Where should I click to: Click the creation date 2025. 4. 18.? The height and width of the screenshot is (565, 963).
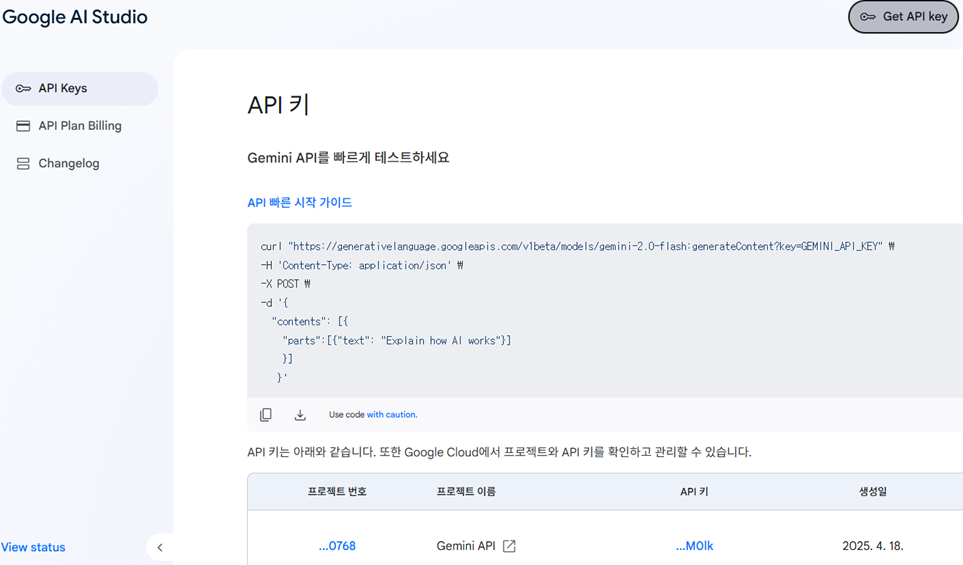click(873, 546)
